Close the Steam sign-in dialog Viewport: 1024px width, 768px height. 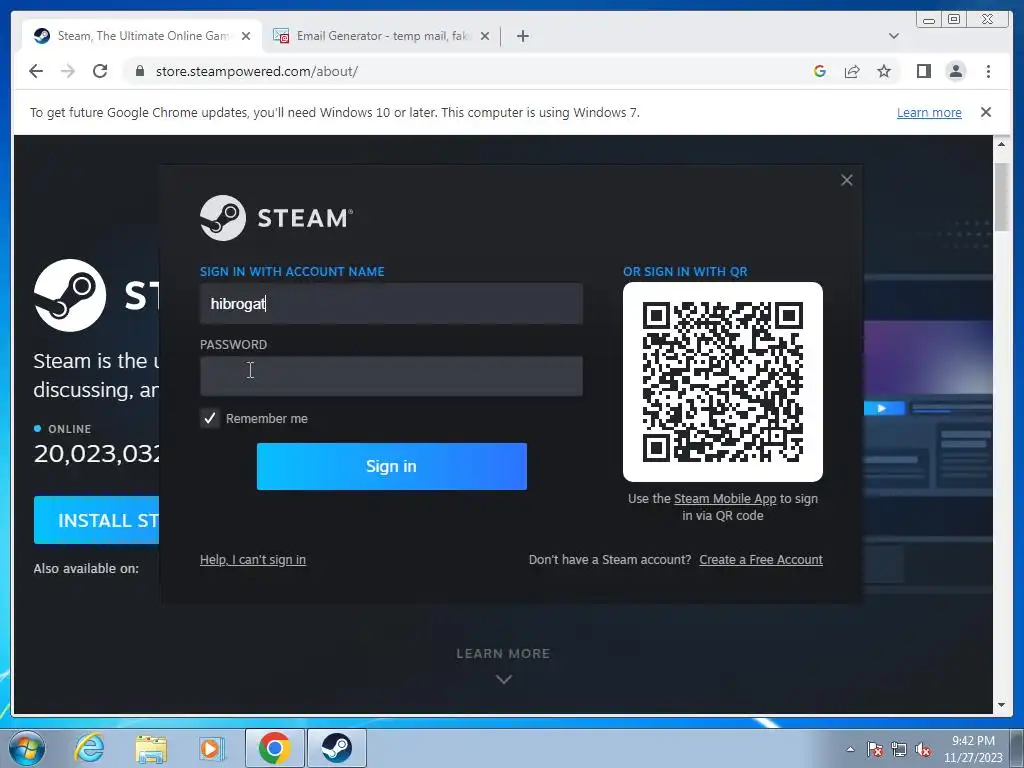pos(846,180)
